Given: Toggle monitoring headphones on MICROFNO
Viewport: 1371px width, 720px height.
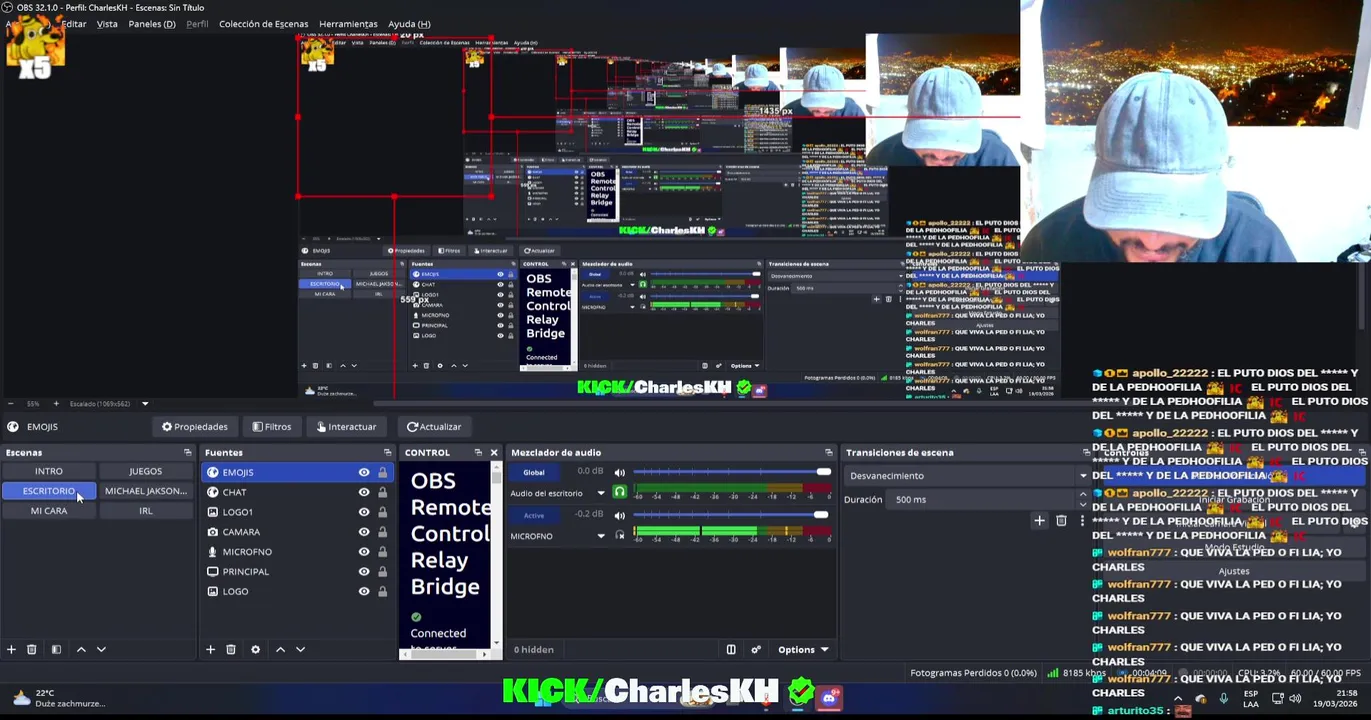Looking at the screenshot, I should (619, 536).
